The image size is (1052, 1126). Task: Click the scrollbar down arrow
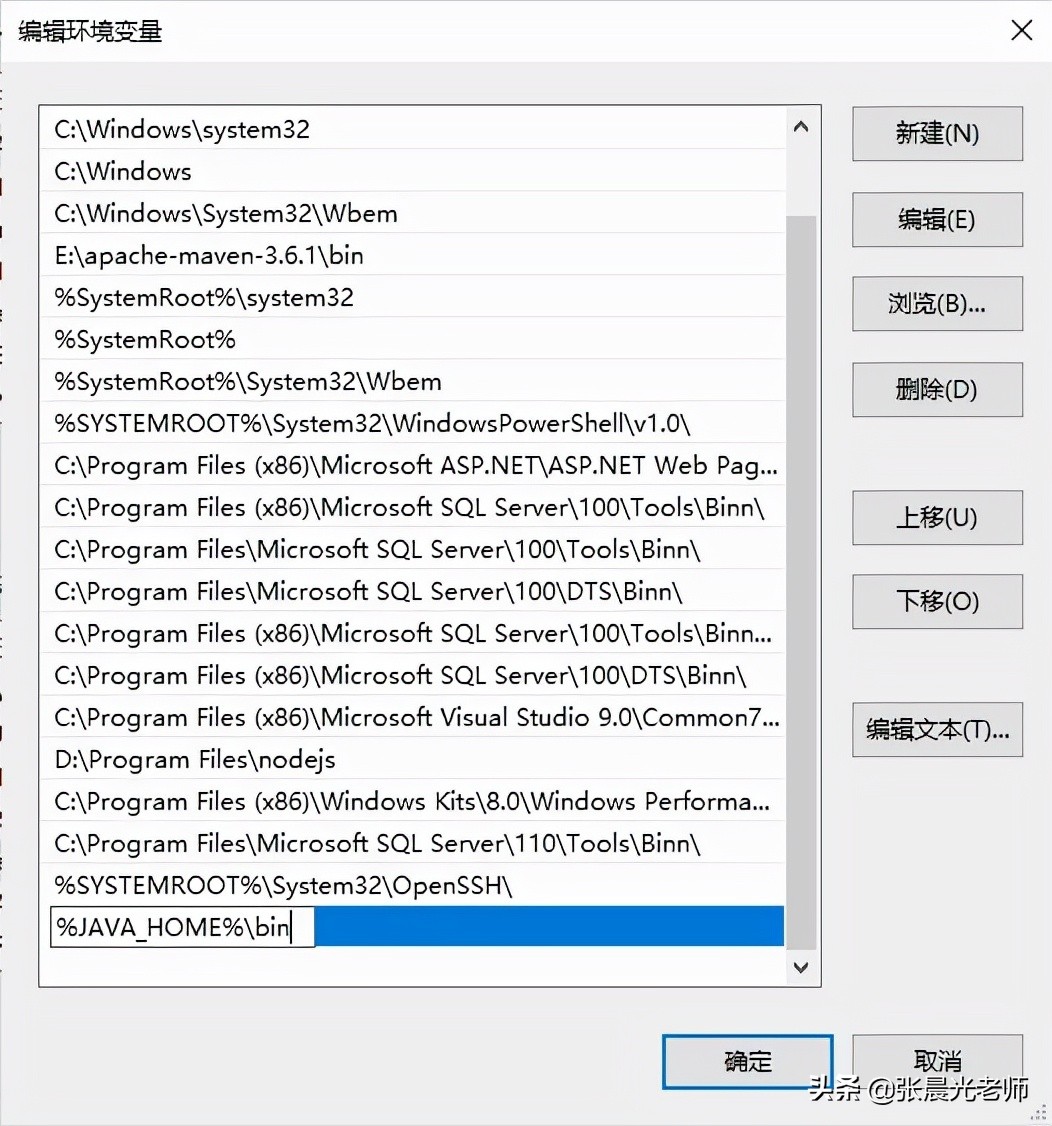(x=801, y=967)
